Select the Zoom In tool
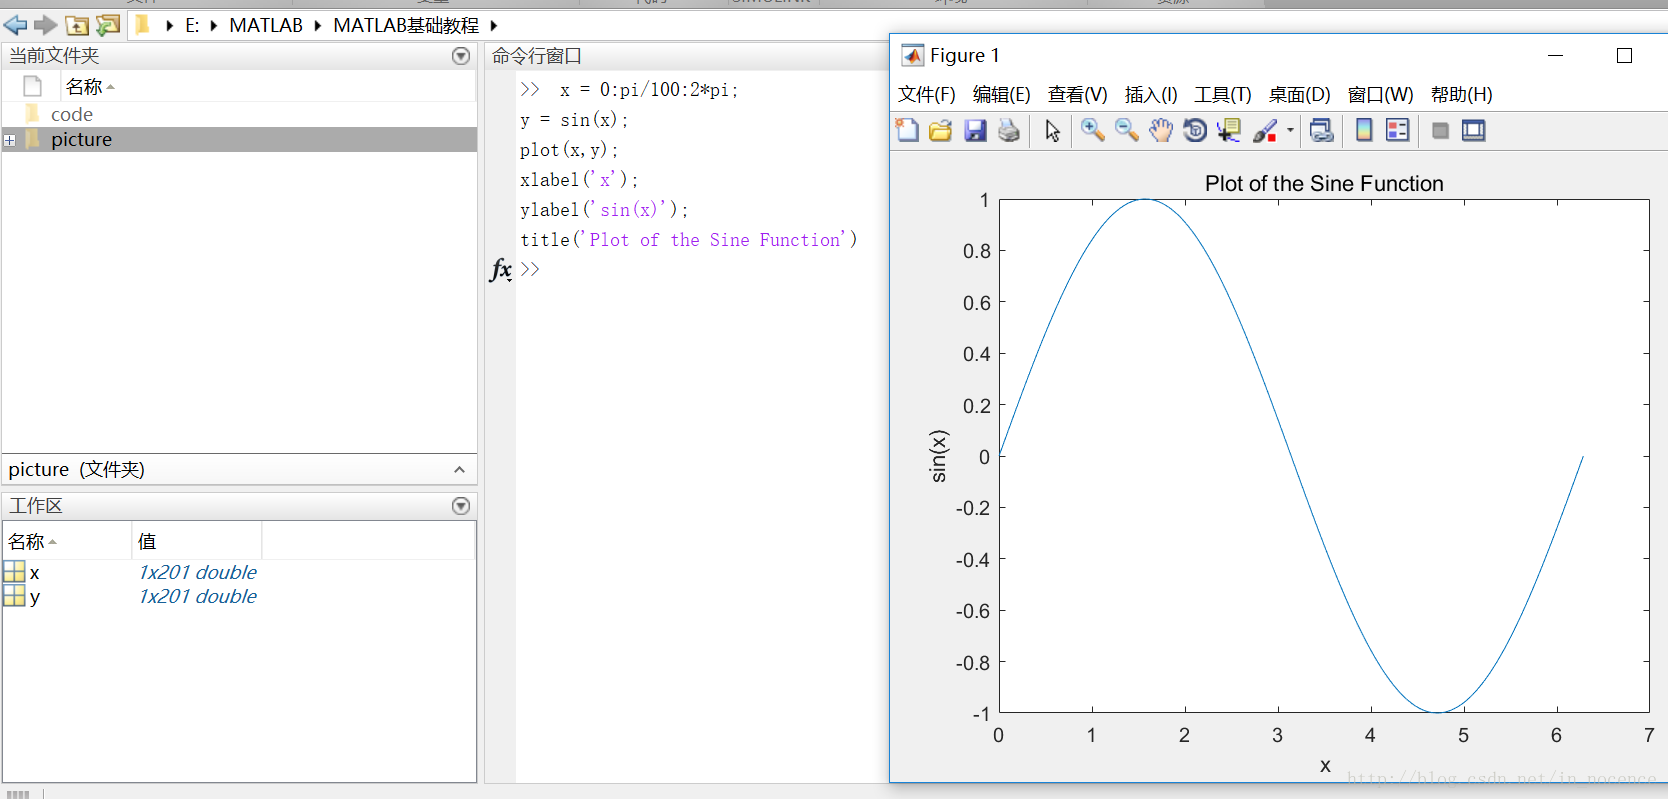This screenshot has width=1668, height=799. click(1092, 130)
